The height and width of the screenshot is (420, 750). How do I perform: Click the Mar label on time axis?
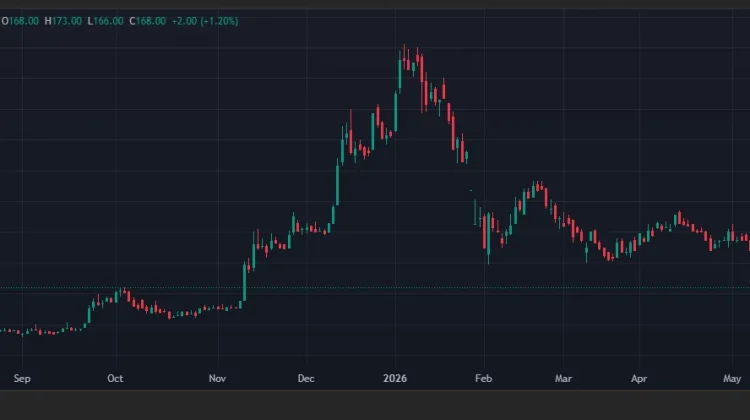[563, 378]
